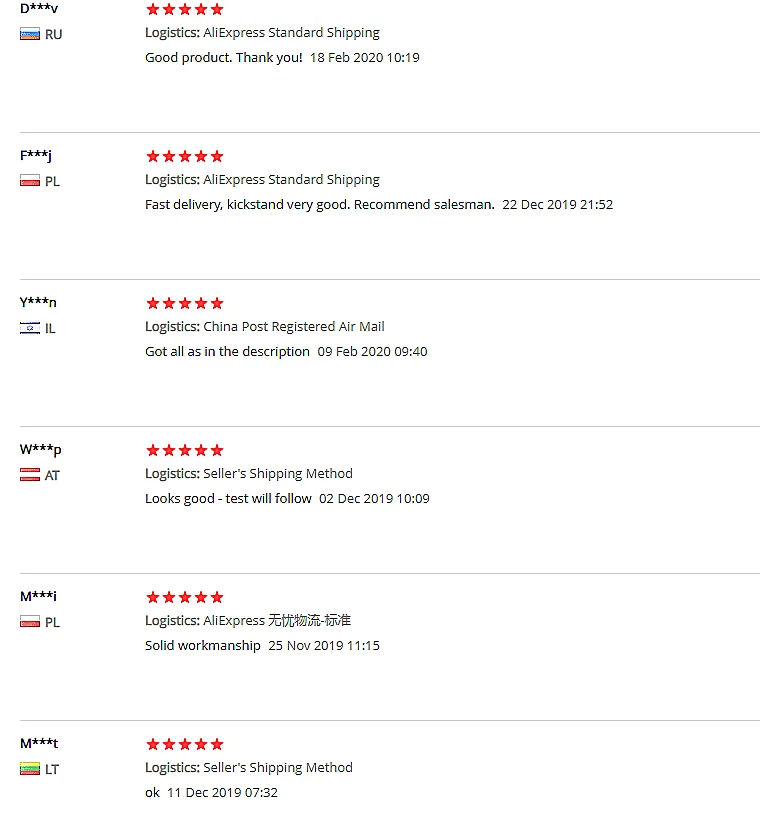
Task: Click the five-star rating of D***v's review
Action: pos(185,10)
